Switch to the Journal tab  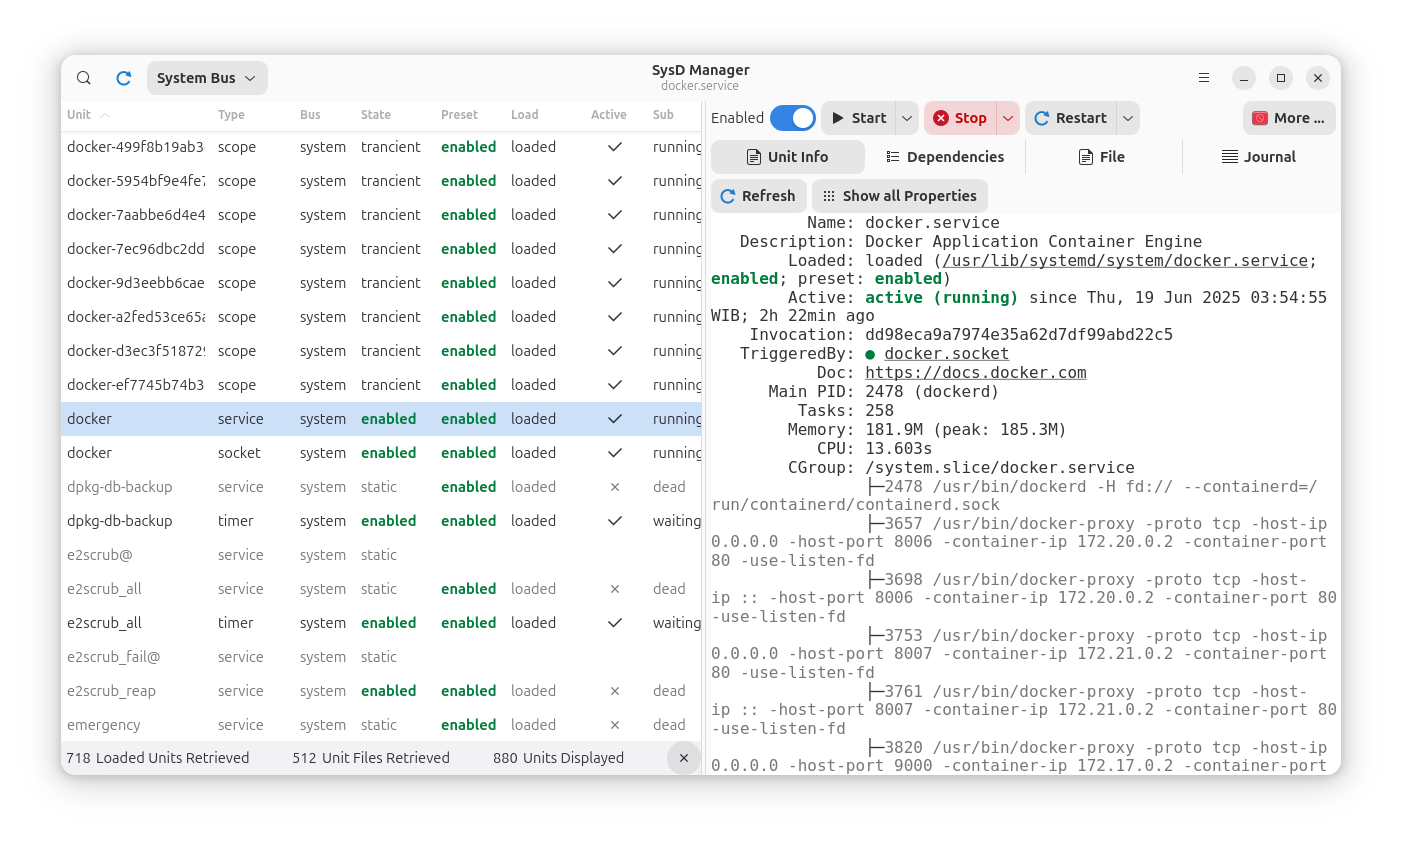[x=1259, y=157]
